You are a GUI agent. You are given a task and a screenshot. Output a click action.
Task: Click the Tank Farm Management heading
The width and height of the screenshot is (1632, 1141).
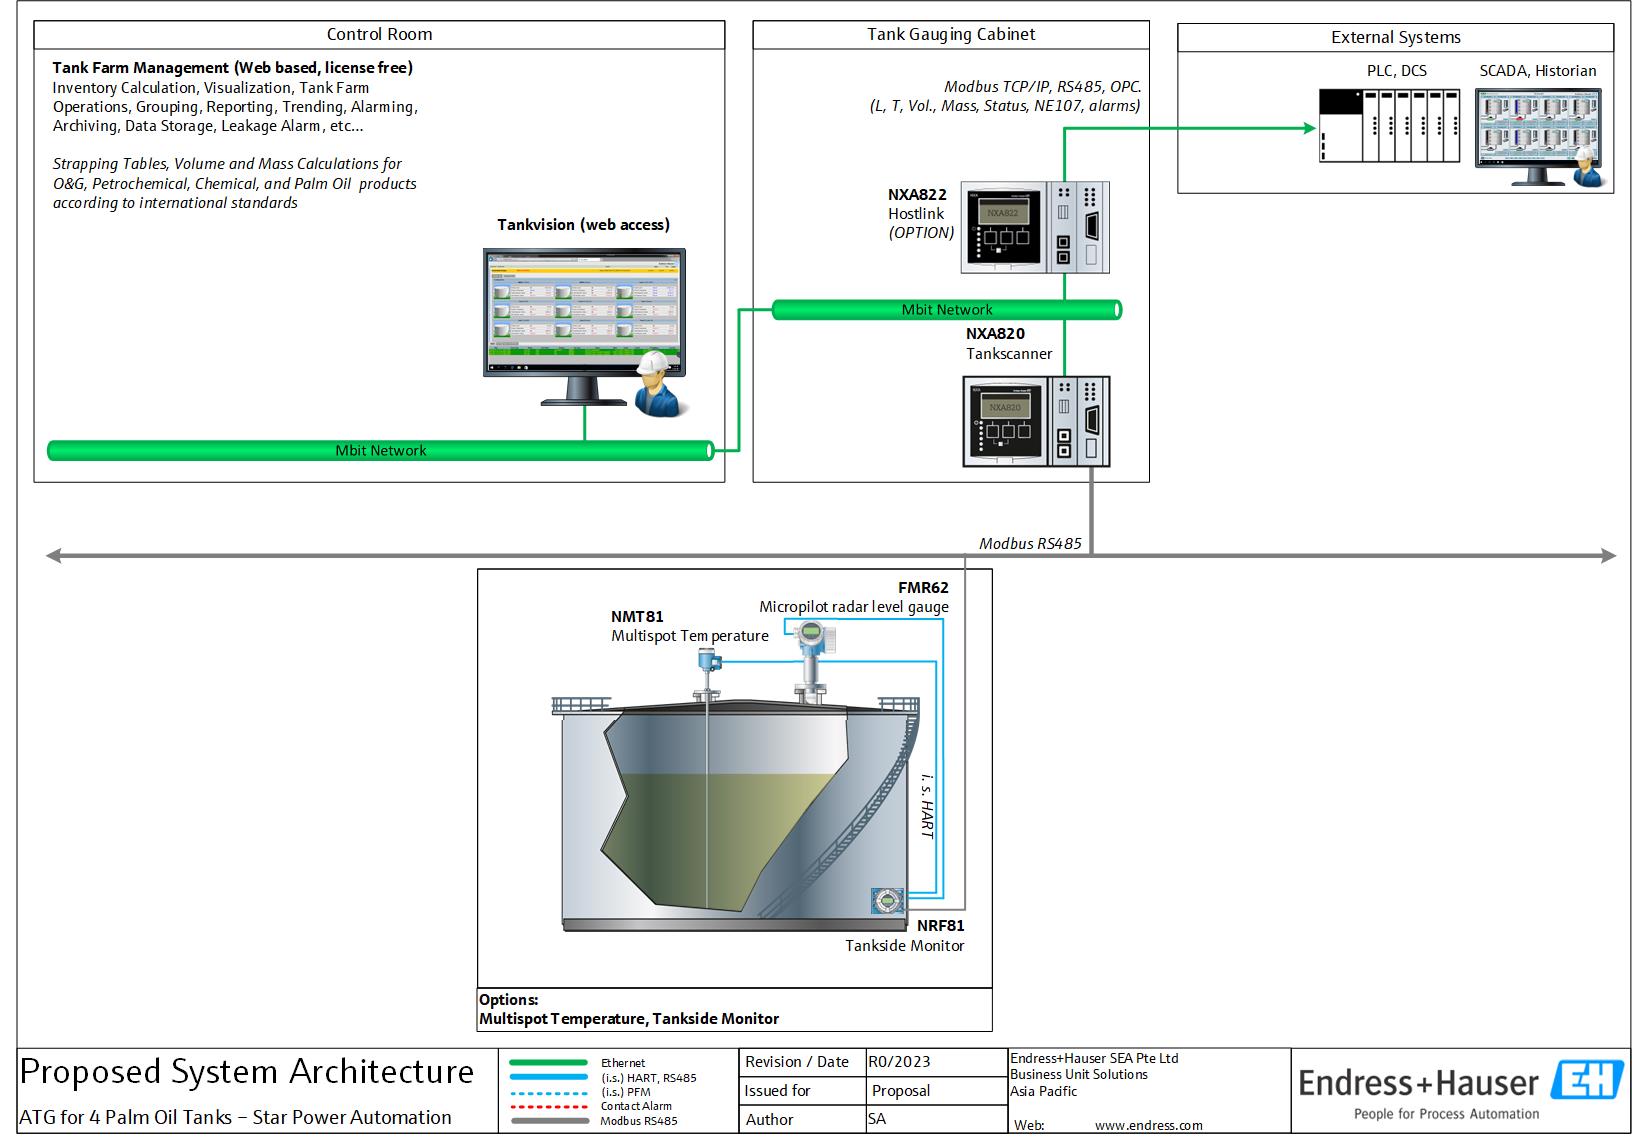pyautogui.click(x=232, y=68)
